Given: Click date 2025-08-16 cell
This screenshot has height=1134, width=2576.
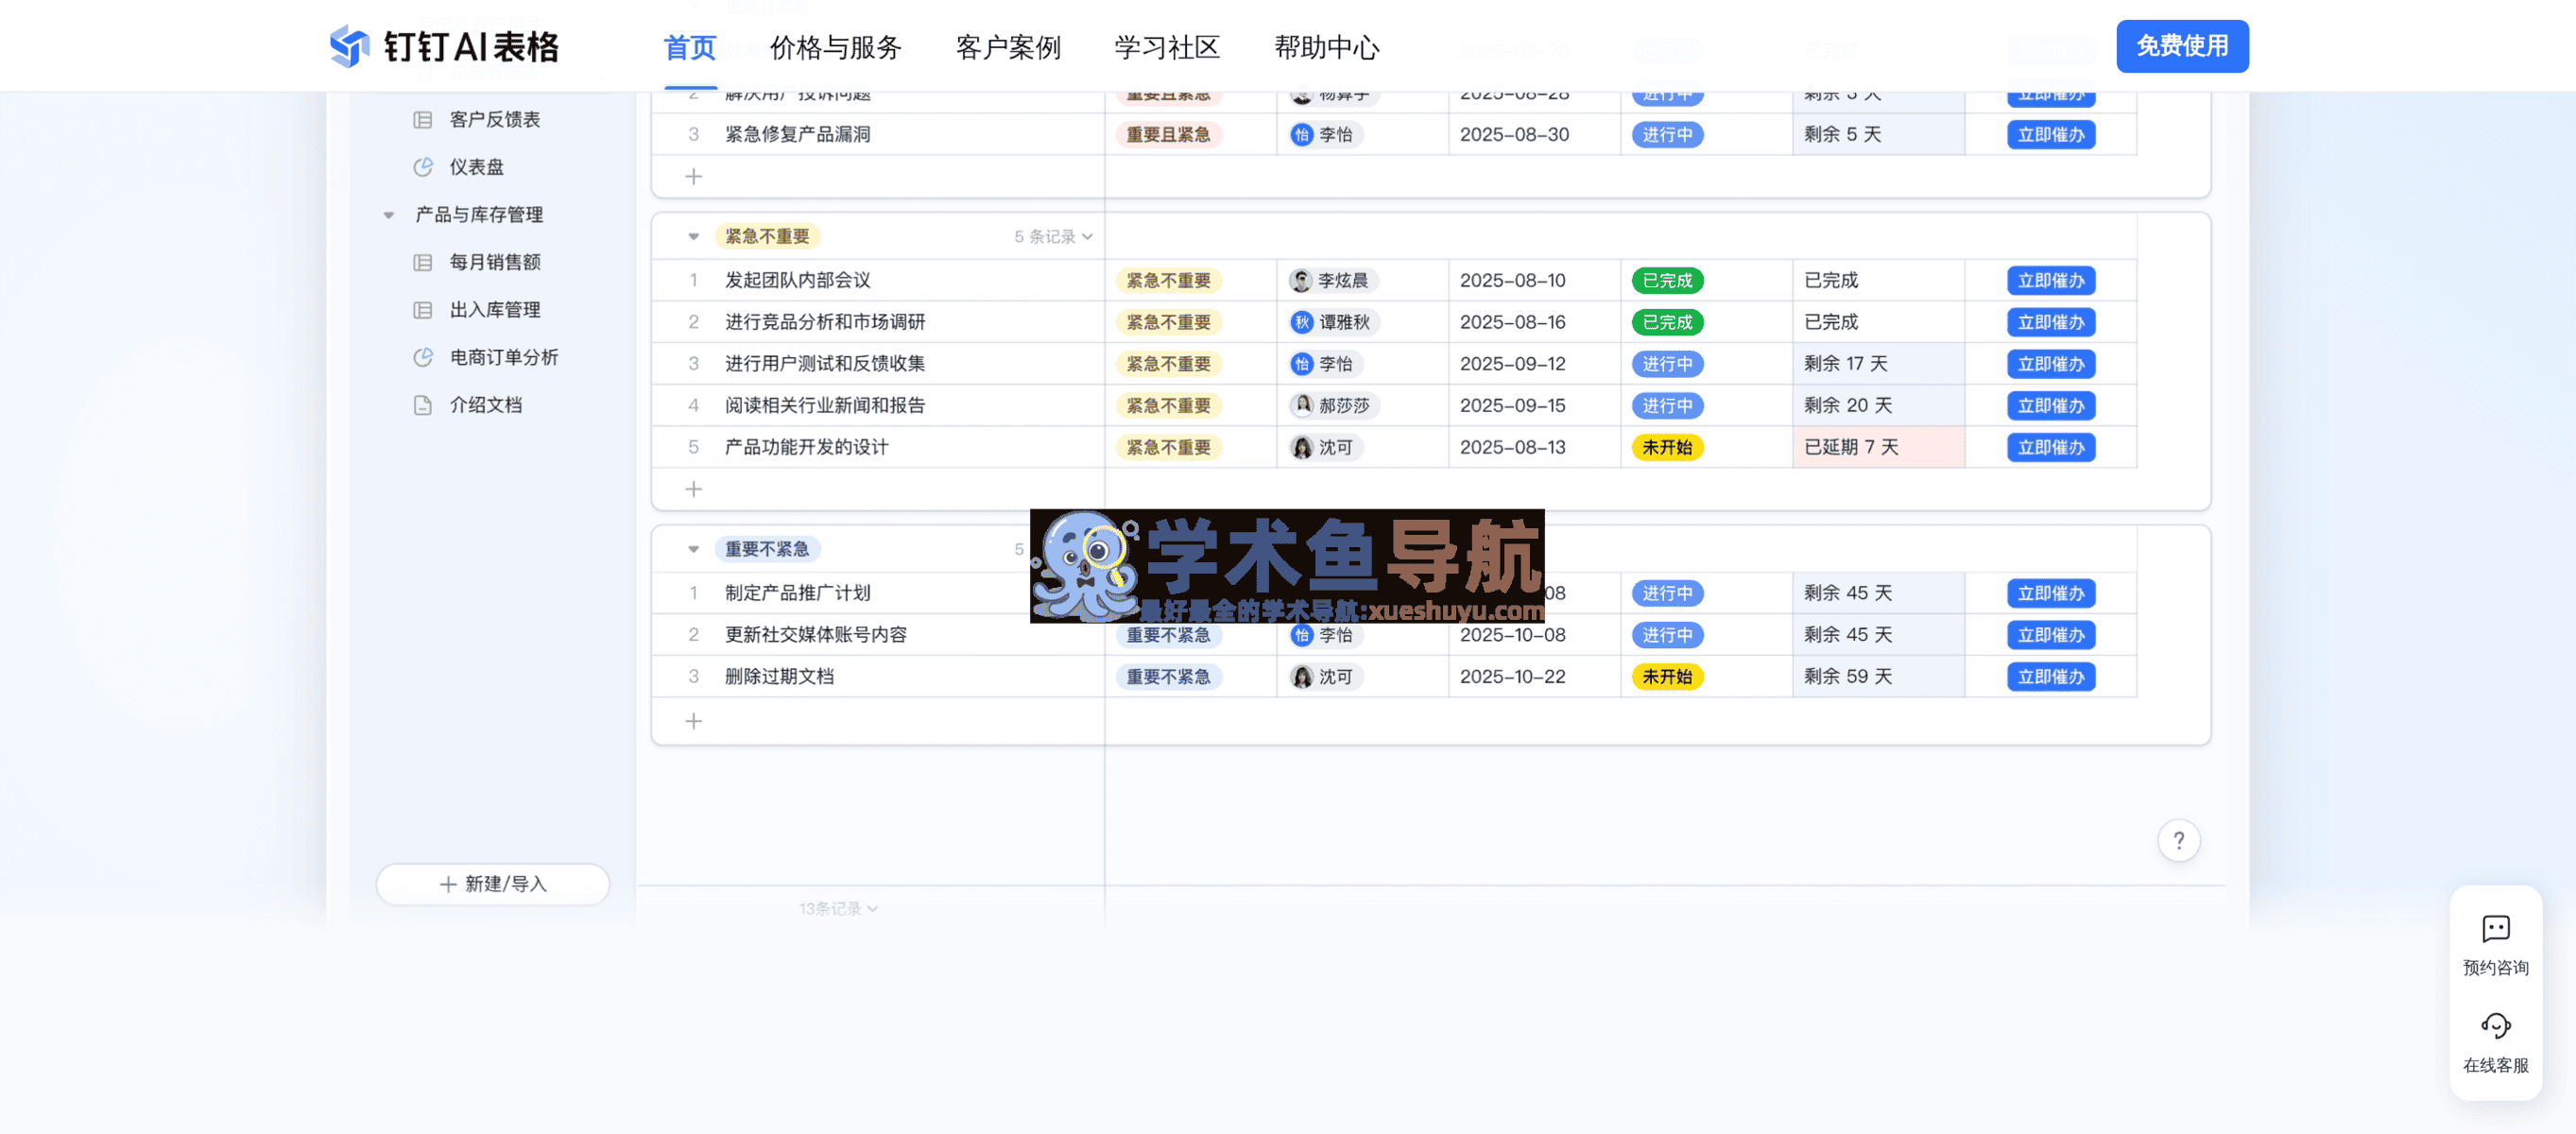Looking at the screenshot, I should [x=1533, y=322].
